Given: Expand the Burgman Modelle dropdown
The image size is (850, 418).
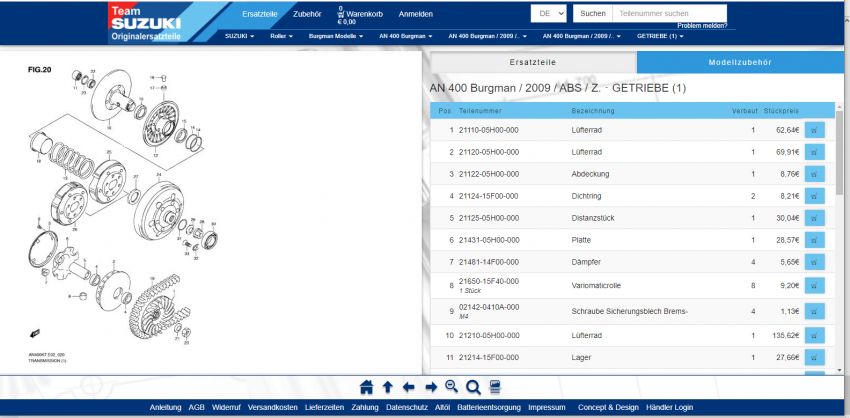Looking at the screenshot, I should 336,36.
